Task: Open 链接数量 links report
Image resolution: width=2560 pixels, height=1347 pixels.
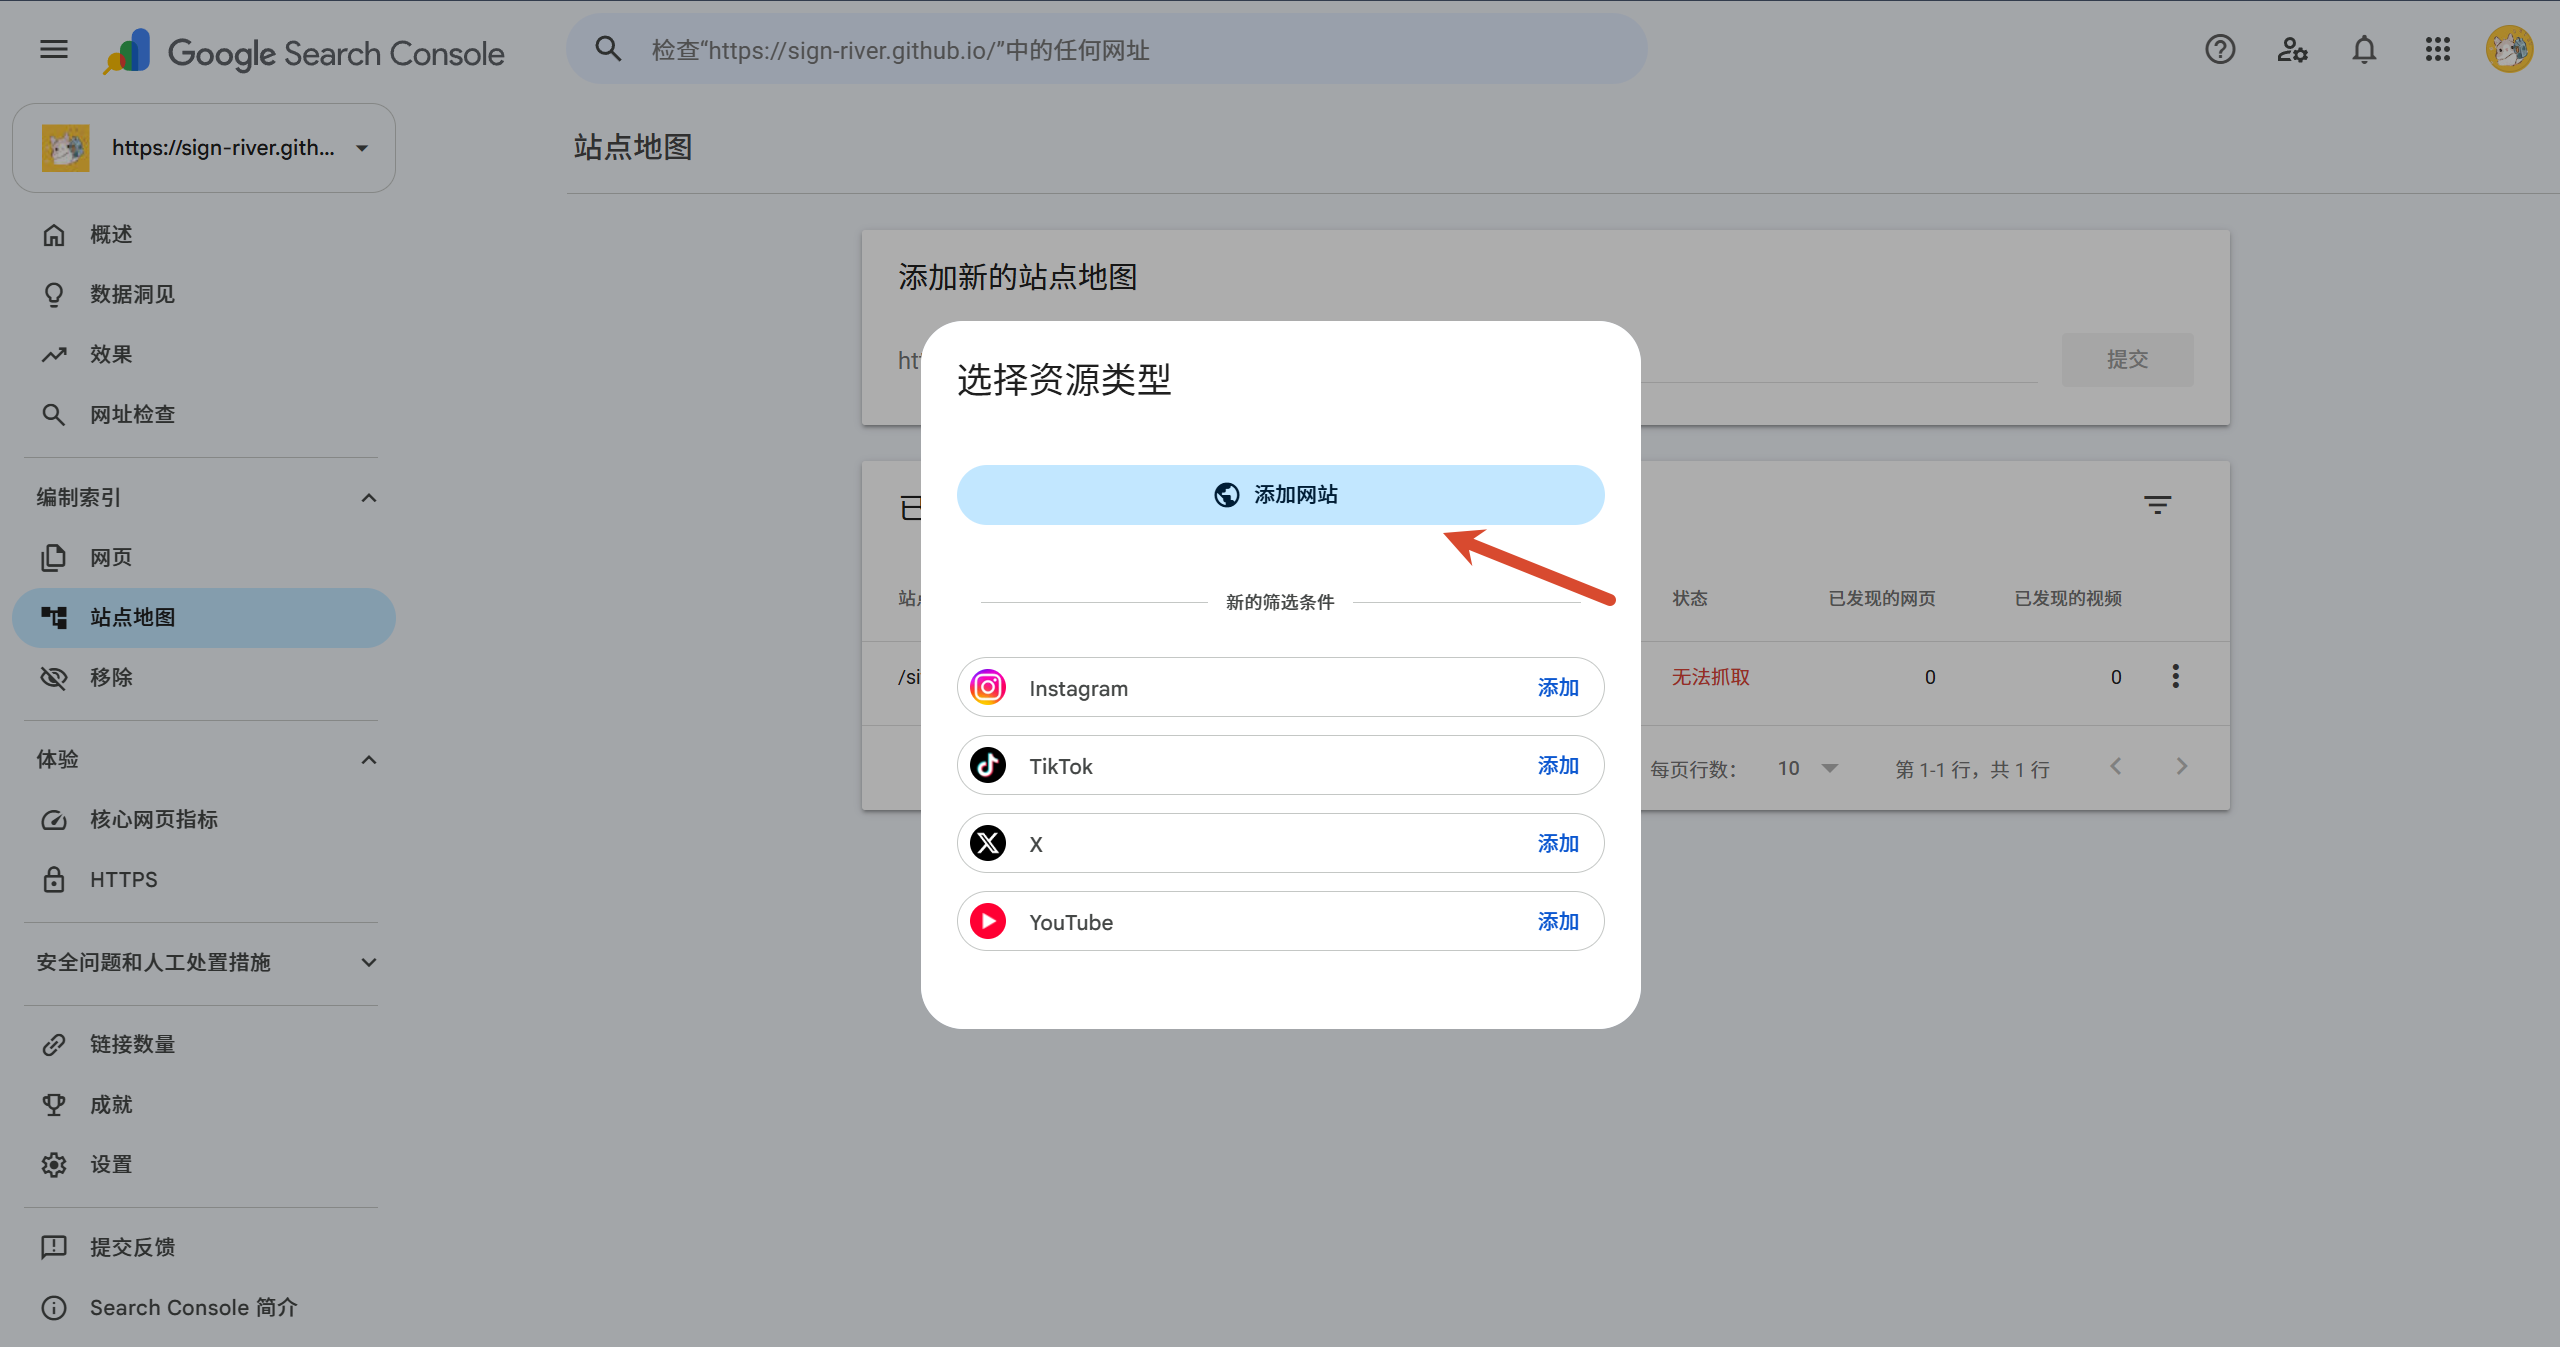Action: tap(204, 1045)
